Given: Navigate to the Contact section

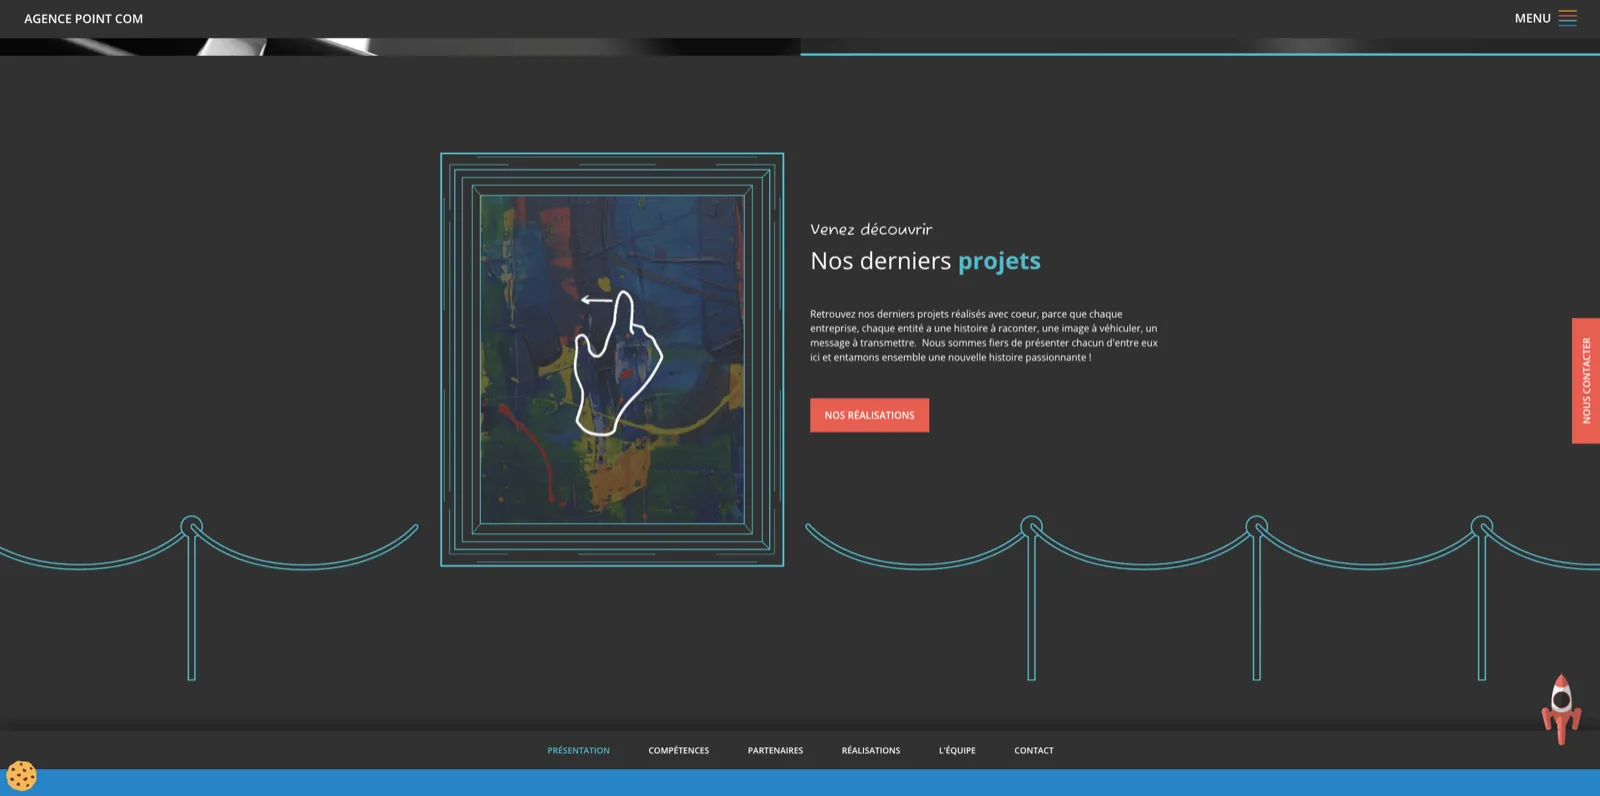Looking at the screenshot, I should coord(1034,750).
